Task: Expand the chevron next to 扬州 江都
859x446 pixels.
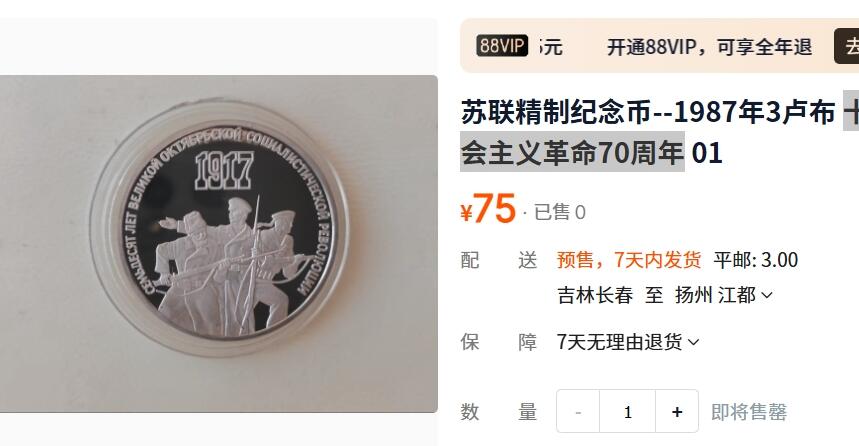Action: point(767,296)
